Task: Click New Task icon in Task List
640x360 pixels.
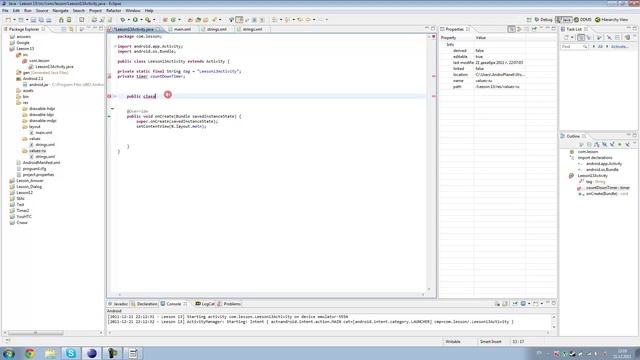Action: tap(566, 37)
